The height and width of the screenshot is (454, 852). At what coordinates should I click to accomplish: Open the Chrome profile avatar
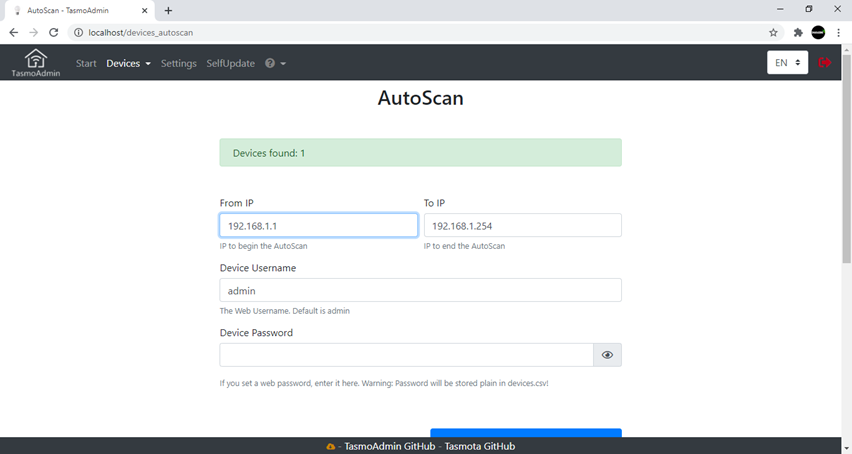(818, 33)
